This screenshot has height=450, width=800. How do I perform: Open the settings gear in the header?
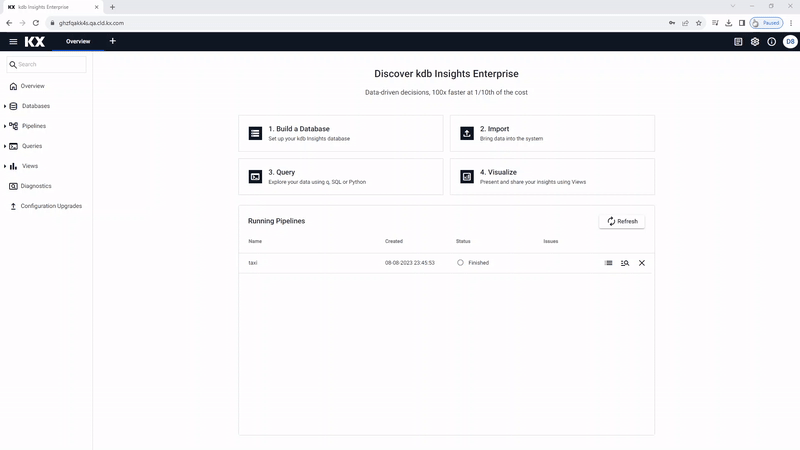[x=755, y=42]
